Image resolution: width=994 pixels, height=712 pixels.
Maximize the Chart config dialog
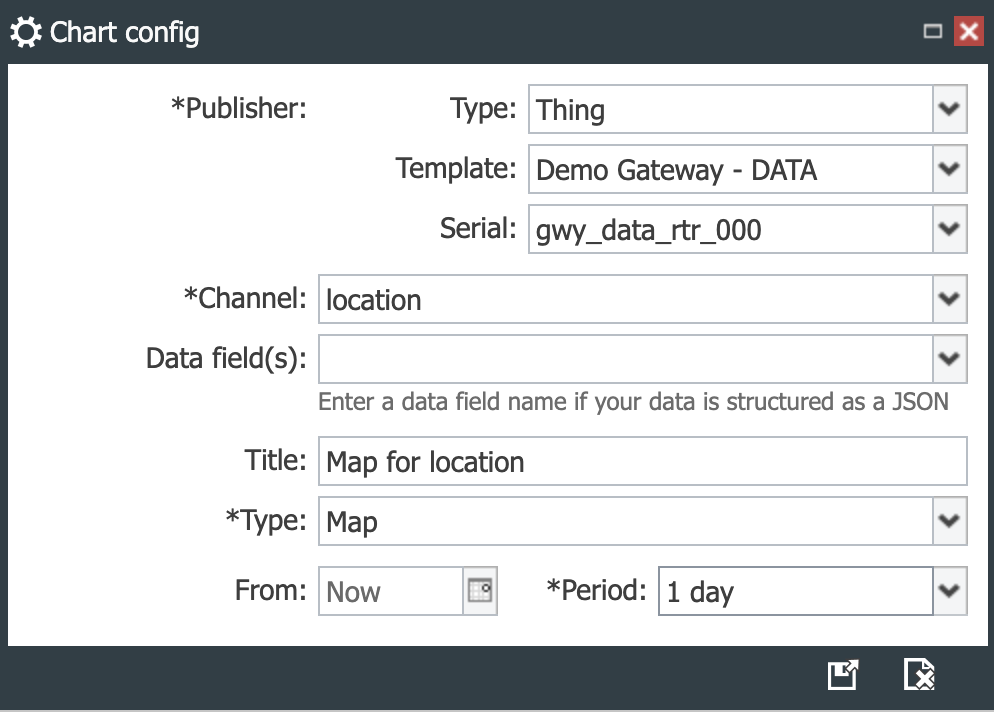point(933,31)
